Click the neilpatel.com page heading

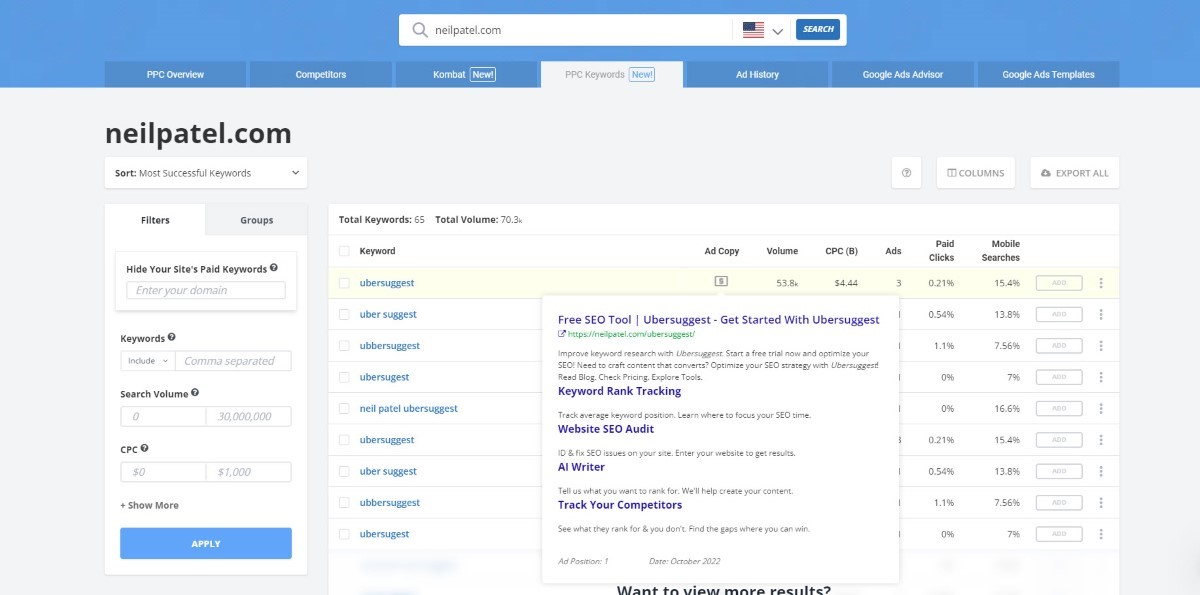[x=198, y=132]
